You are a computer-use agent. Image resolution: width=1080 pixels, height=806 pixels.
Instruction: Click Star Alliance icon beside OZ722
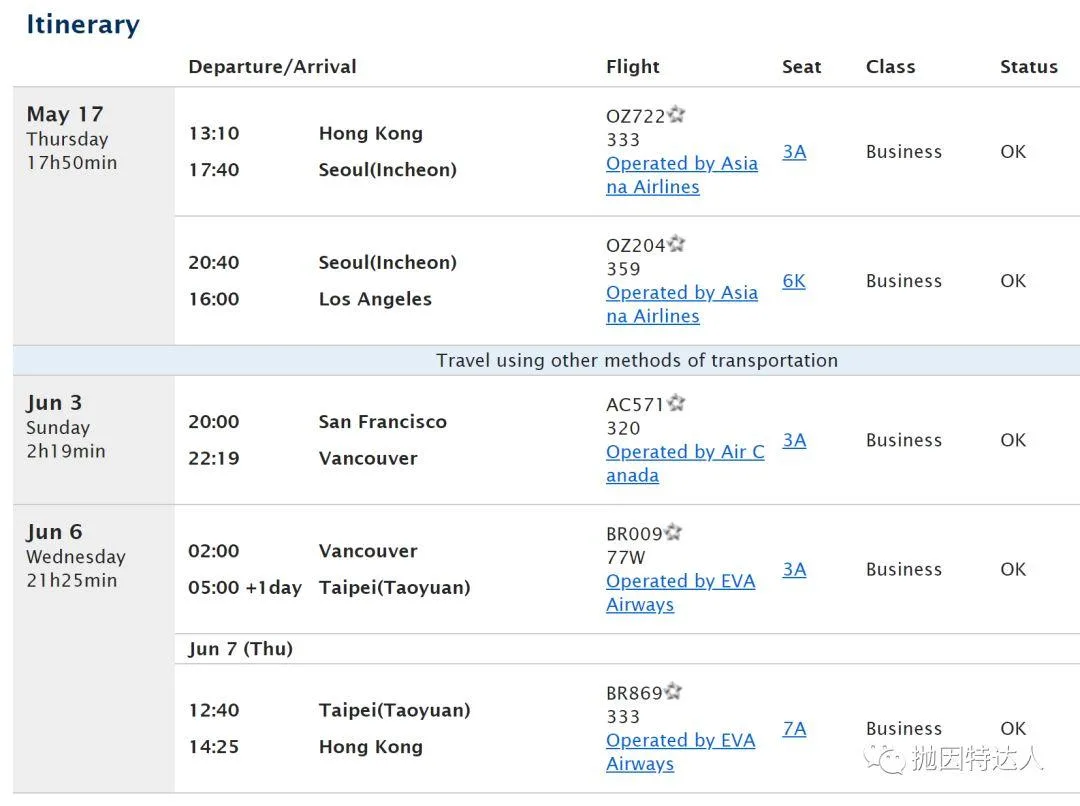pyautogui.click(x=676, y=114)
